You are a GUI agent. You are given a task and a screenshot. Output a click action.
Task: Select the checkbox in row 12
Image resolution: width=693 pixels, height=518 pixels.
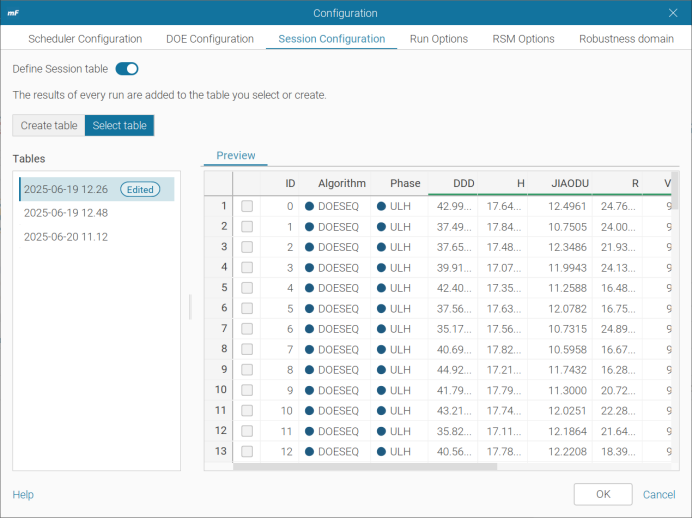247,431
